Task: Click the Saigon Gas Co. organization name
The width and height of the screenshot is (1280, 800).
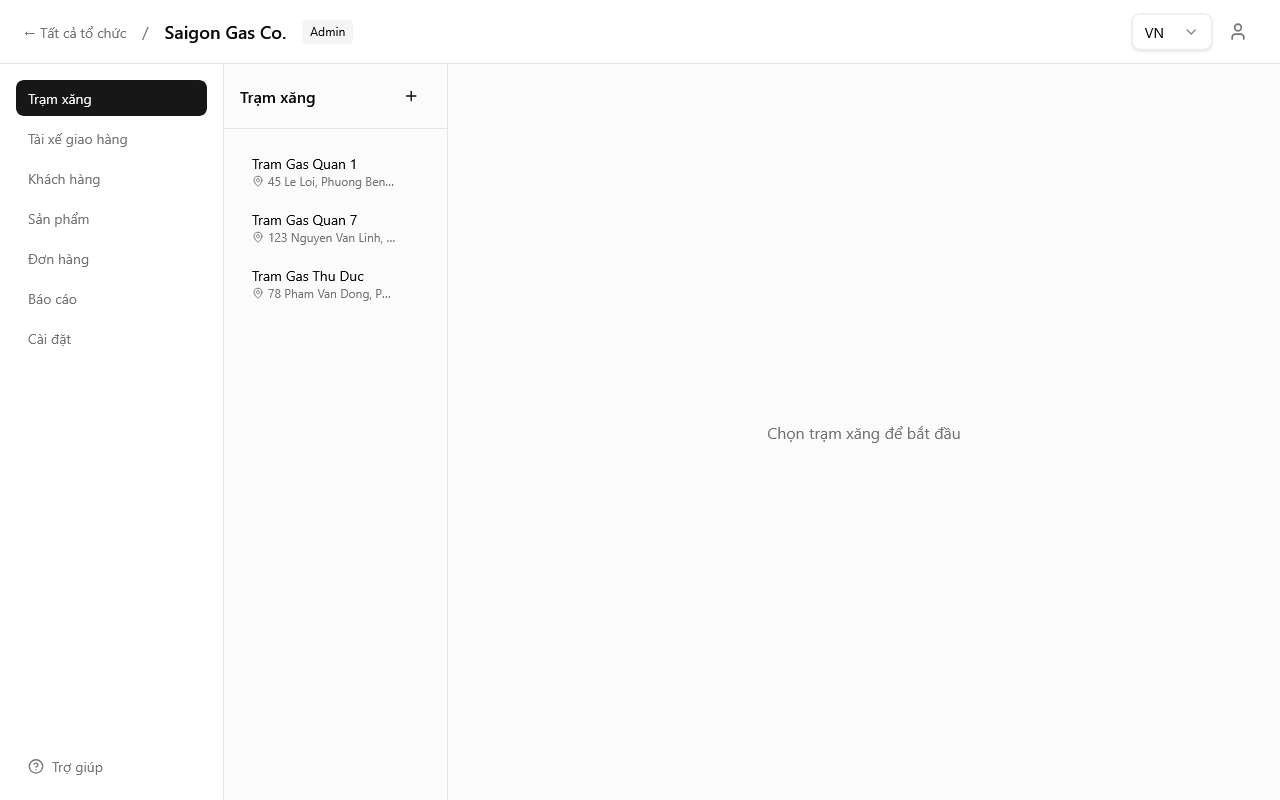Action: click(x=225, y=32)
